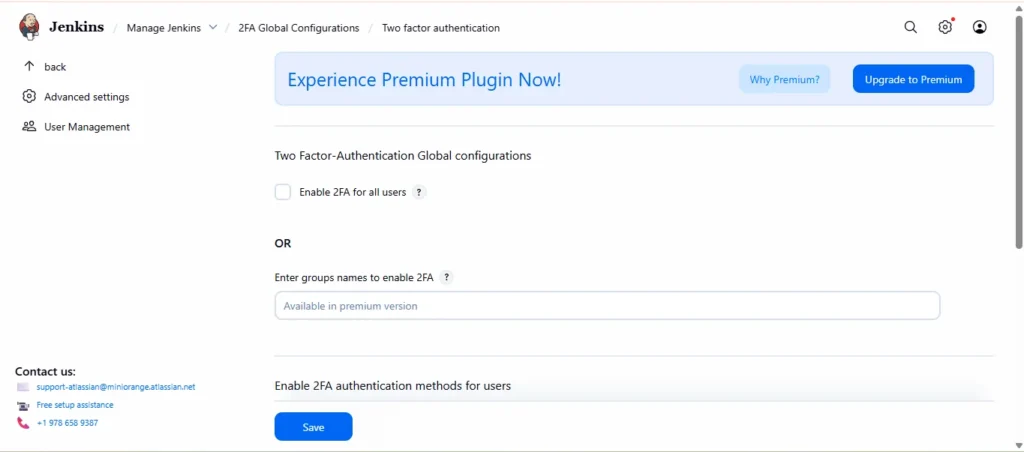Screen dimensions: 1024x452
Task: Open Advanced settings in the sidebar
Action: [86, 97]
